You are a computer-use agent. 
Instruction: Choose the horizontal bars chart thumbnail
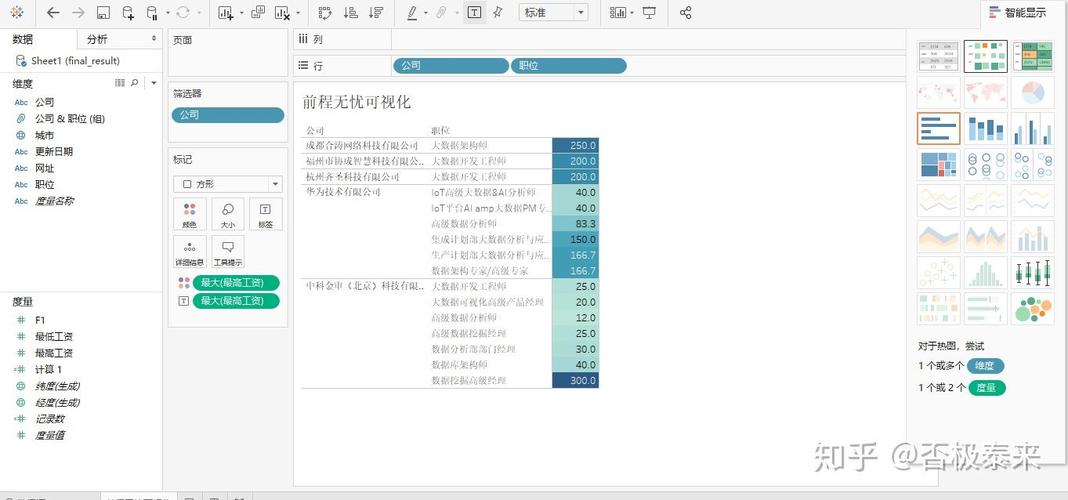(939, 128)
